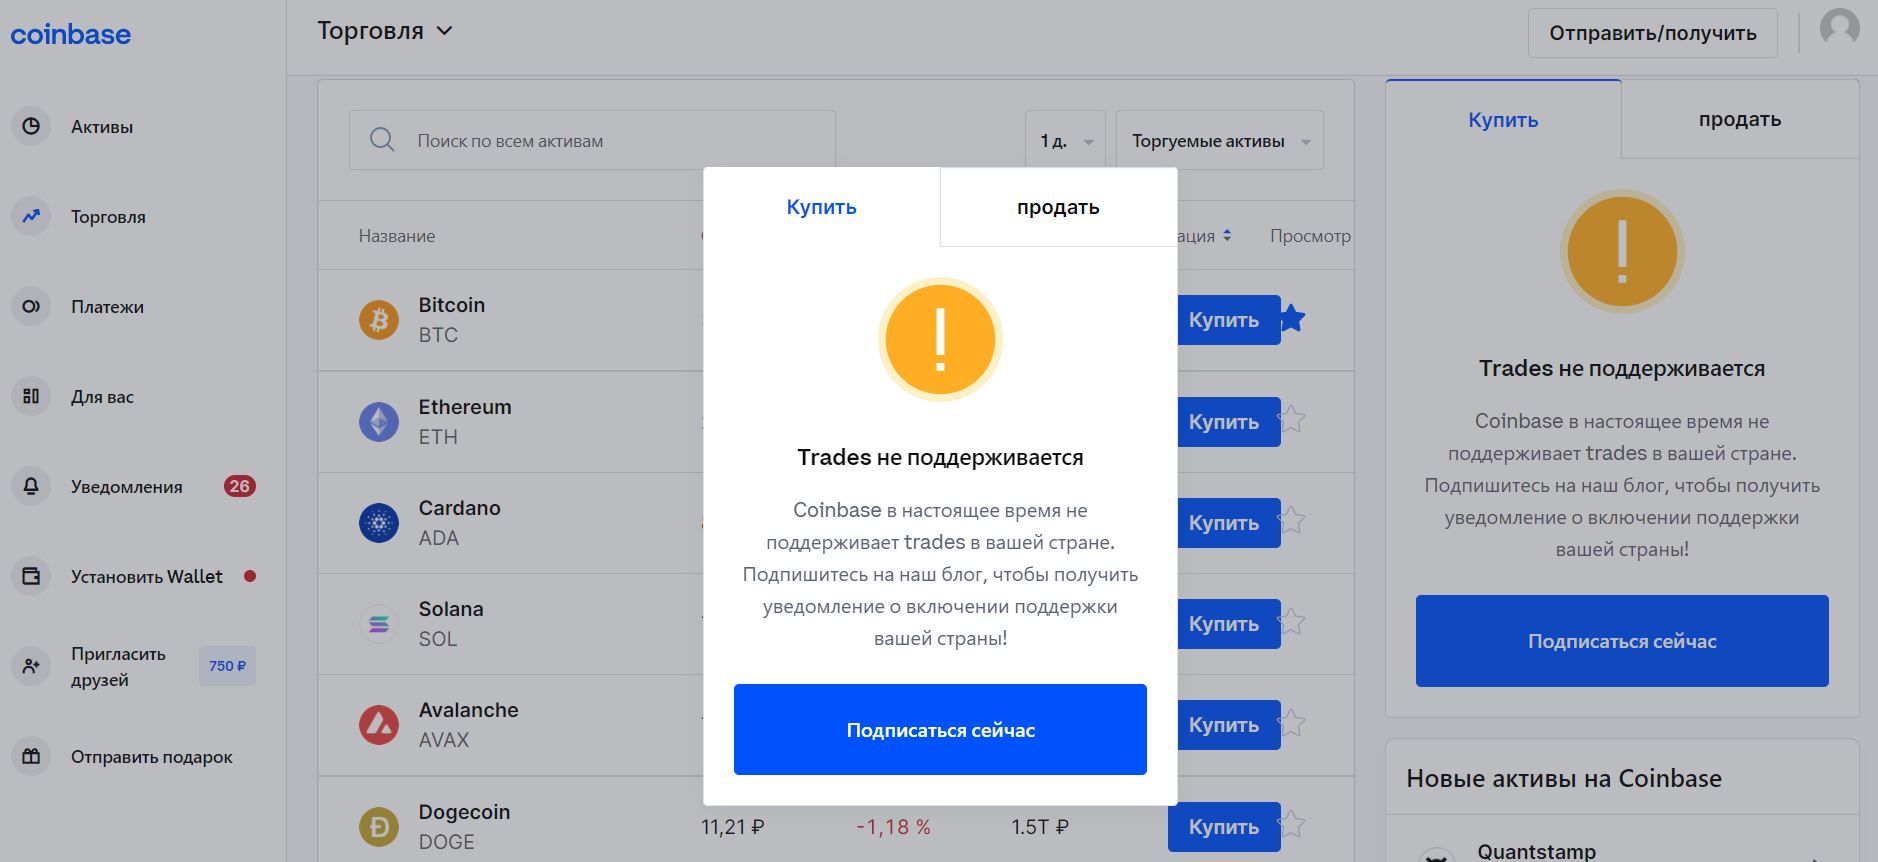The image size is (1878, 862).
Task: Click the Ethereum coin icon
Action: (379, 421)
